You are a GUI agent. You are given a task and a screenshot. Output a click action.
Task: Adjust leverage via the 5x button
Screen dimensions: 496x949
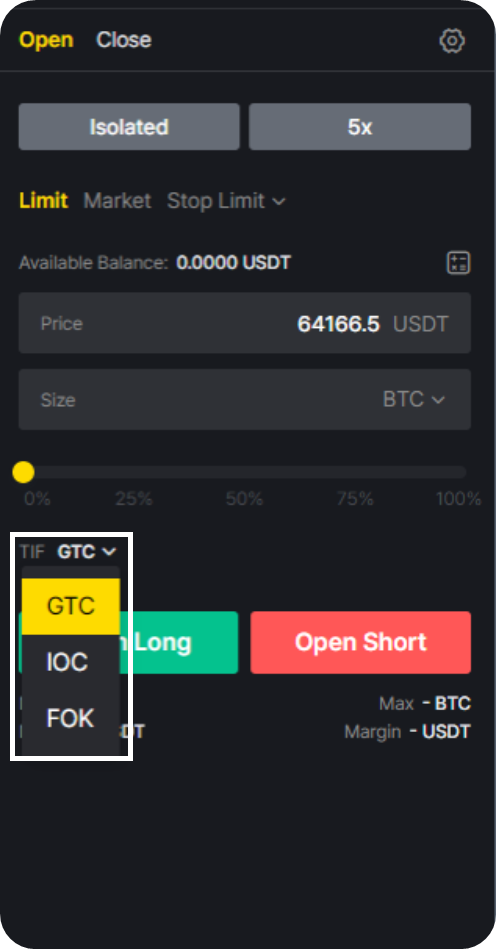pyautogui.click(x=360, y=126)
